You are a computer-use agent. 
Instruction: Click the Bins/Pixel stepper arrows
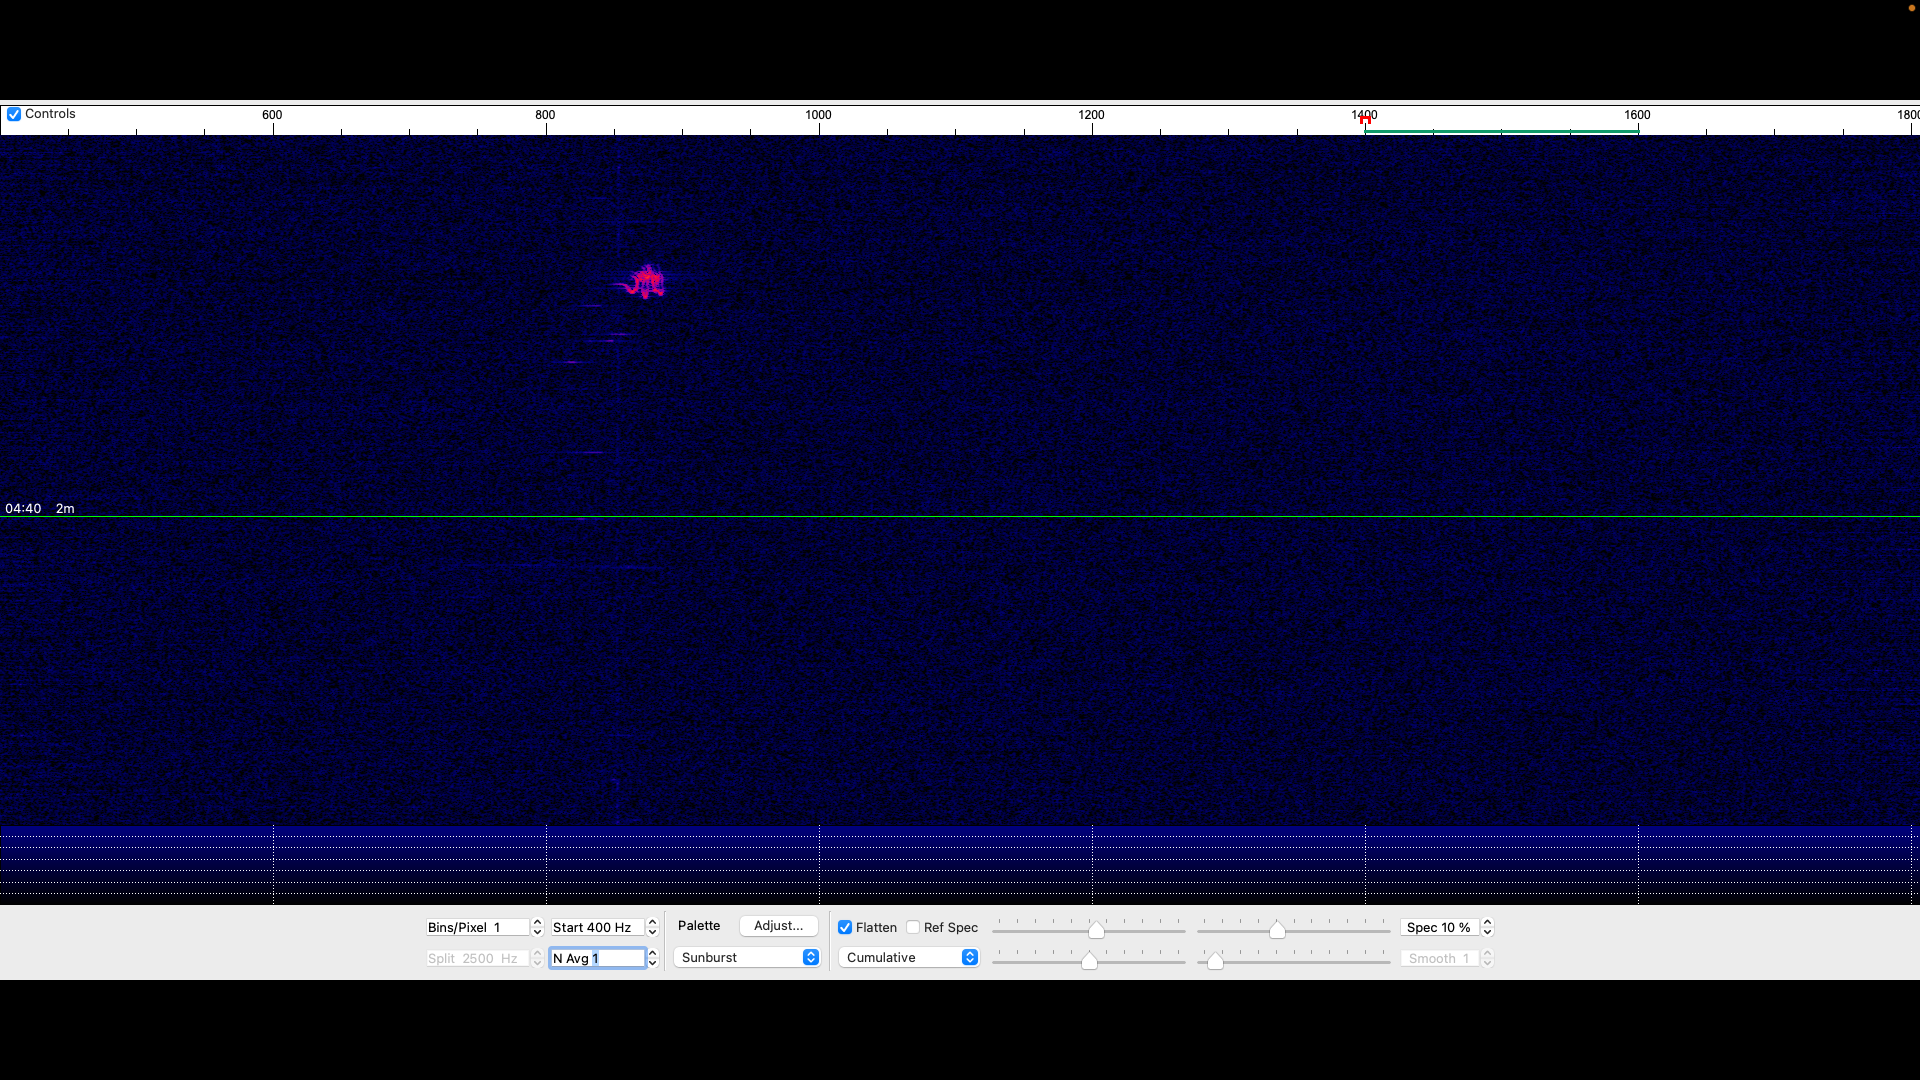click(x=537, y=927)
